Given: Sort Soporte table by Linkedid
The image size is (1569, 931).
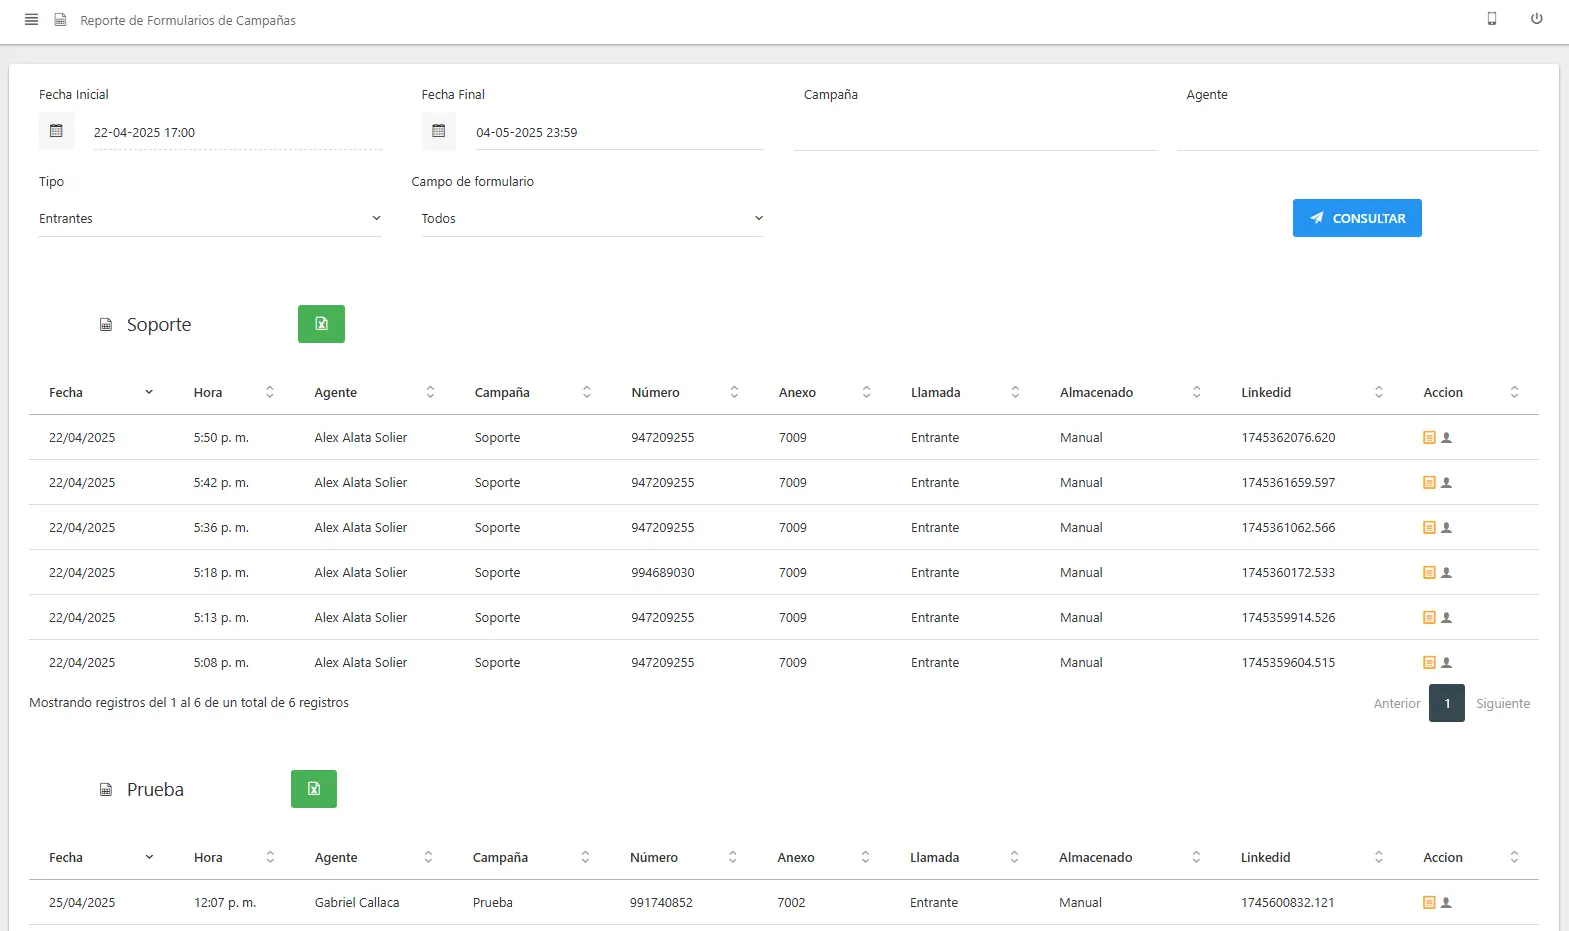Looking at the screenshot, I should tap(1312, 392).
